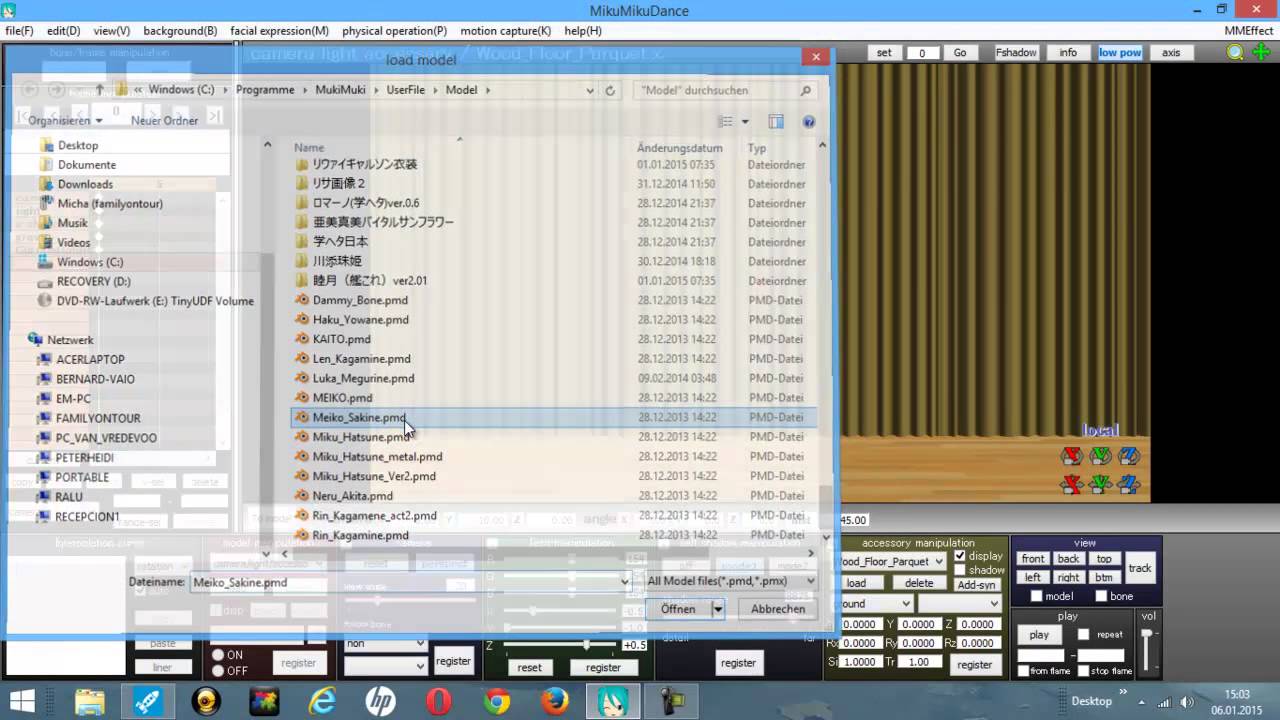Click the Fshadow button
This screenshot has height=720, width=1280.
(1016, 52)
